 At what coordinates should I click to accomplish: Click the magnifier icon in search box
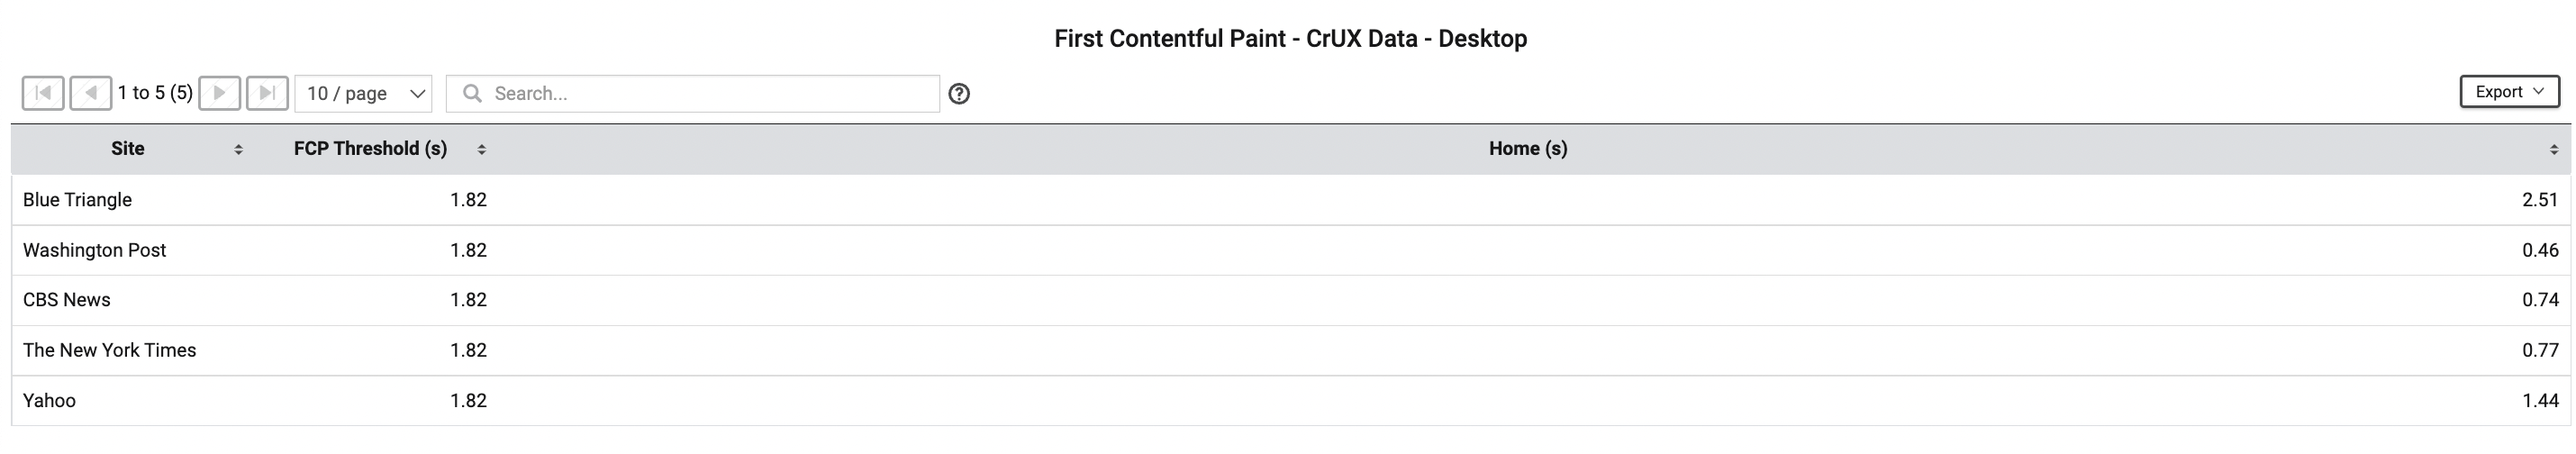click(473, 93)
